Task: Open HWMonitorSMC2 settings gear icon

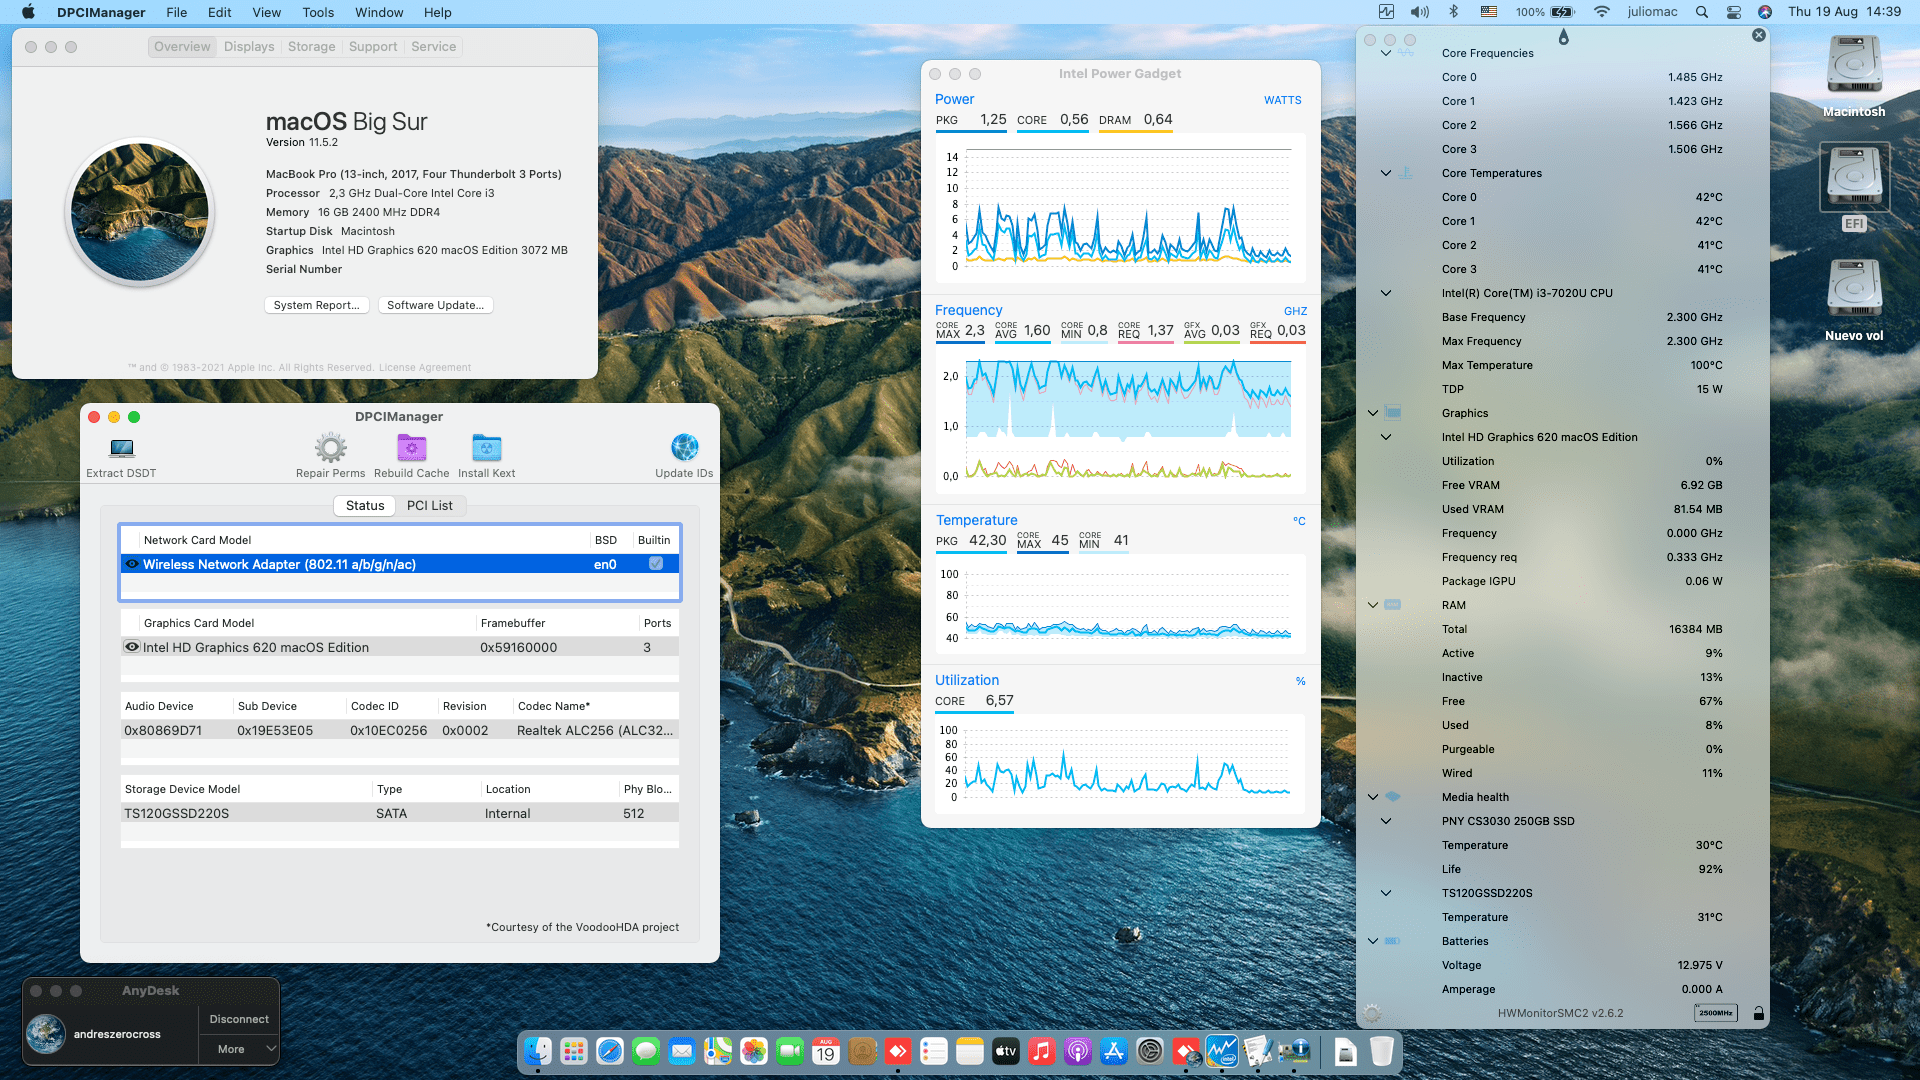Action: [x=1372, y=1013]
